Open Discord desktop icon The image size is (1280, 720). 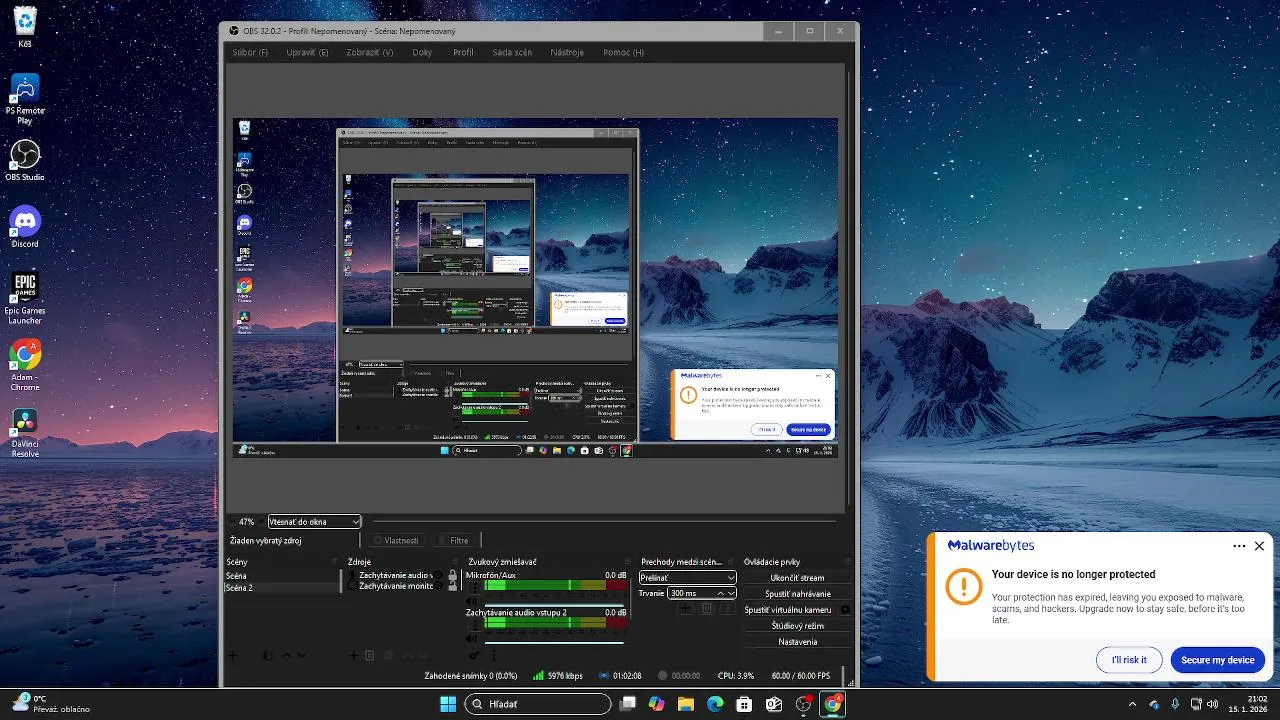point(25,227)
